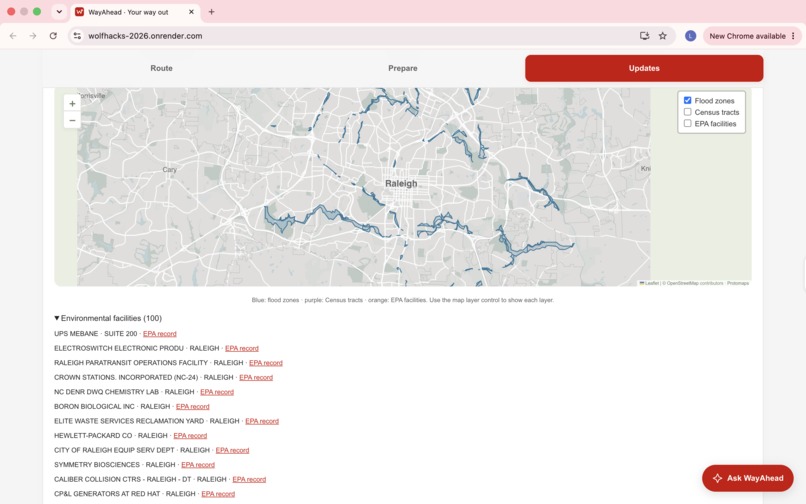Enable the Census tracts layer
Screen dimensions: 806x504
click(x=687, y=112)
